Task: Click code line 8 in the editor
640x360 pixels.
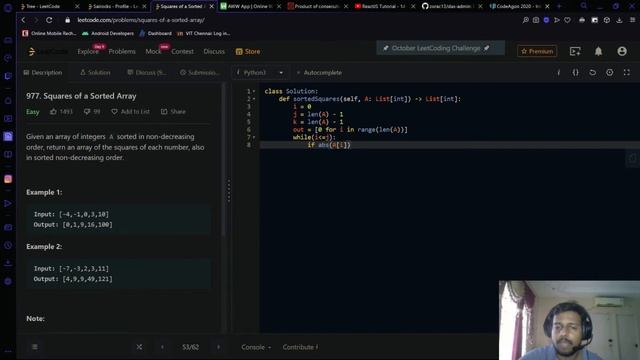Action: [x=449, y=145]
